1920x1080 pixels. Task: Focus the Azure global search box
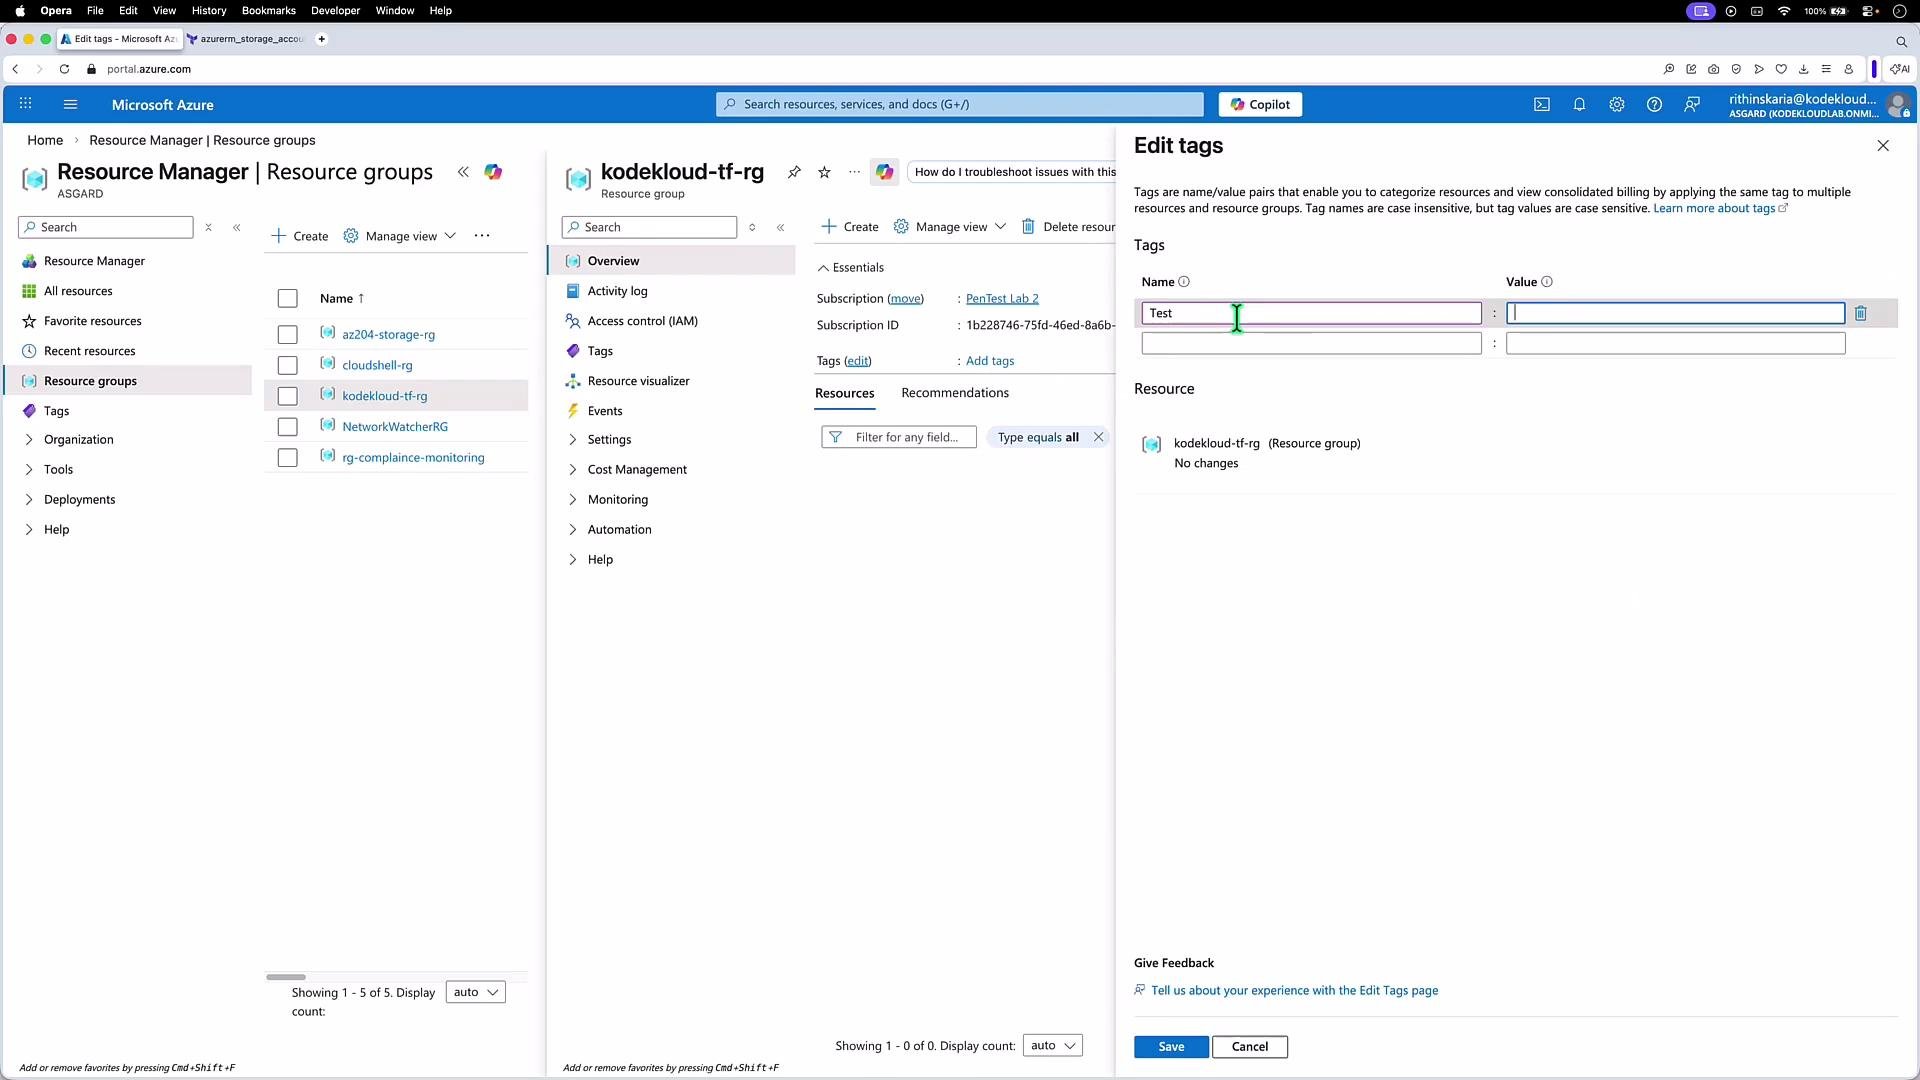pos(960,104)
